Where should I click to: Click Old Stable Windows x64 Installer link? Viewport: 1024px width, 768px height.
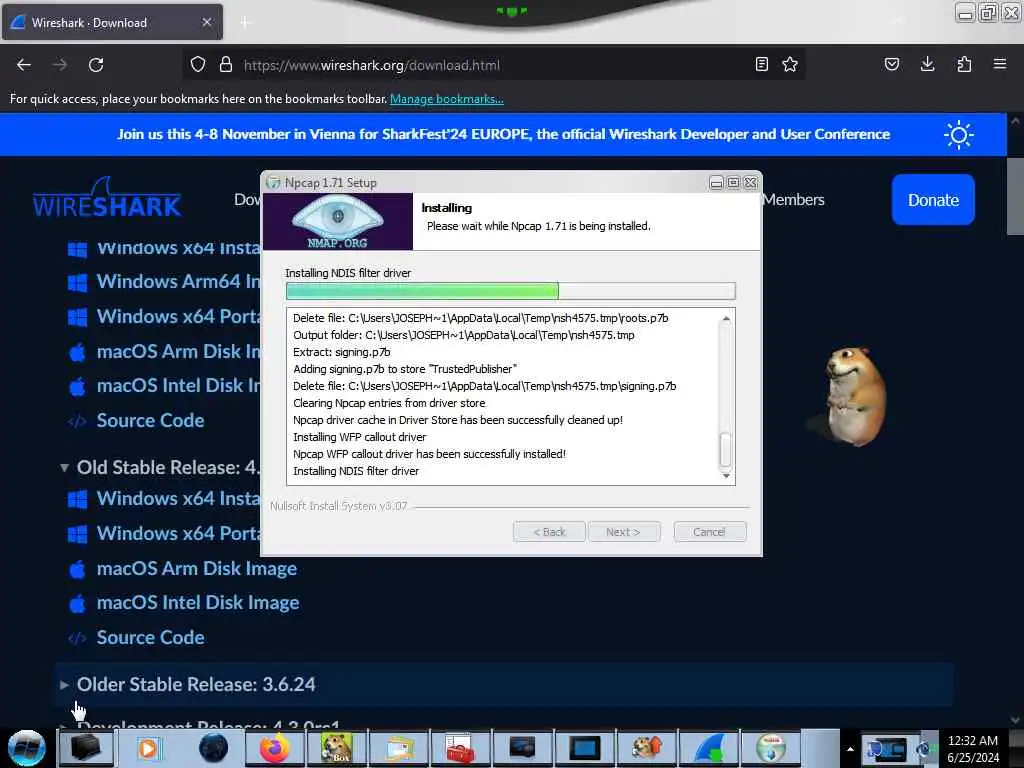[178, 499]
